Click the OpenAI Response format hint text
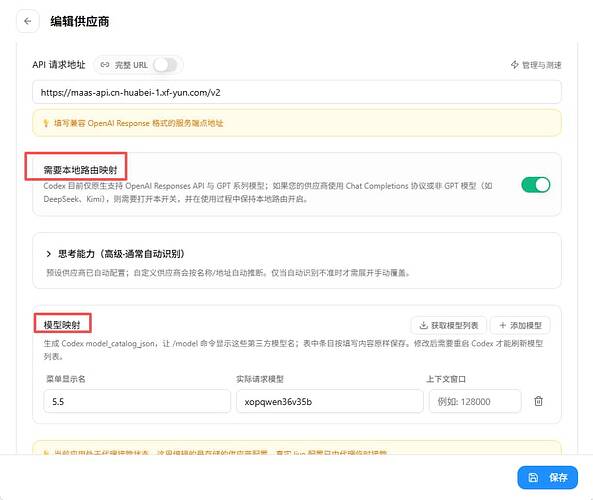The image size is (593, 500). point(138,123)
